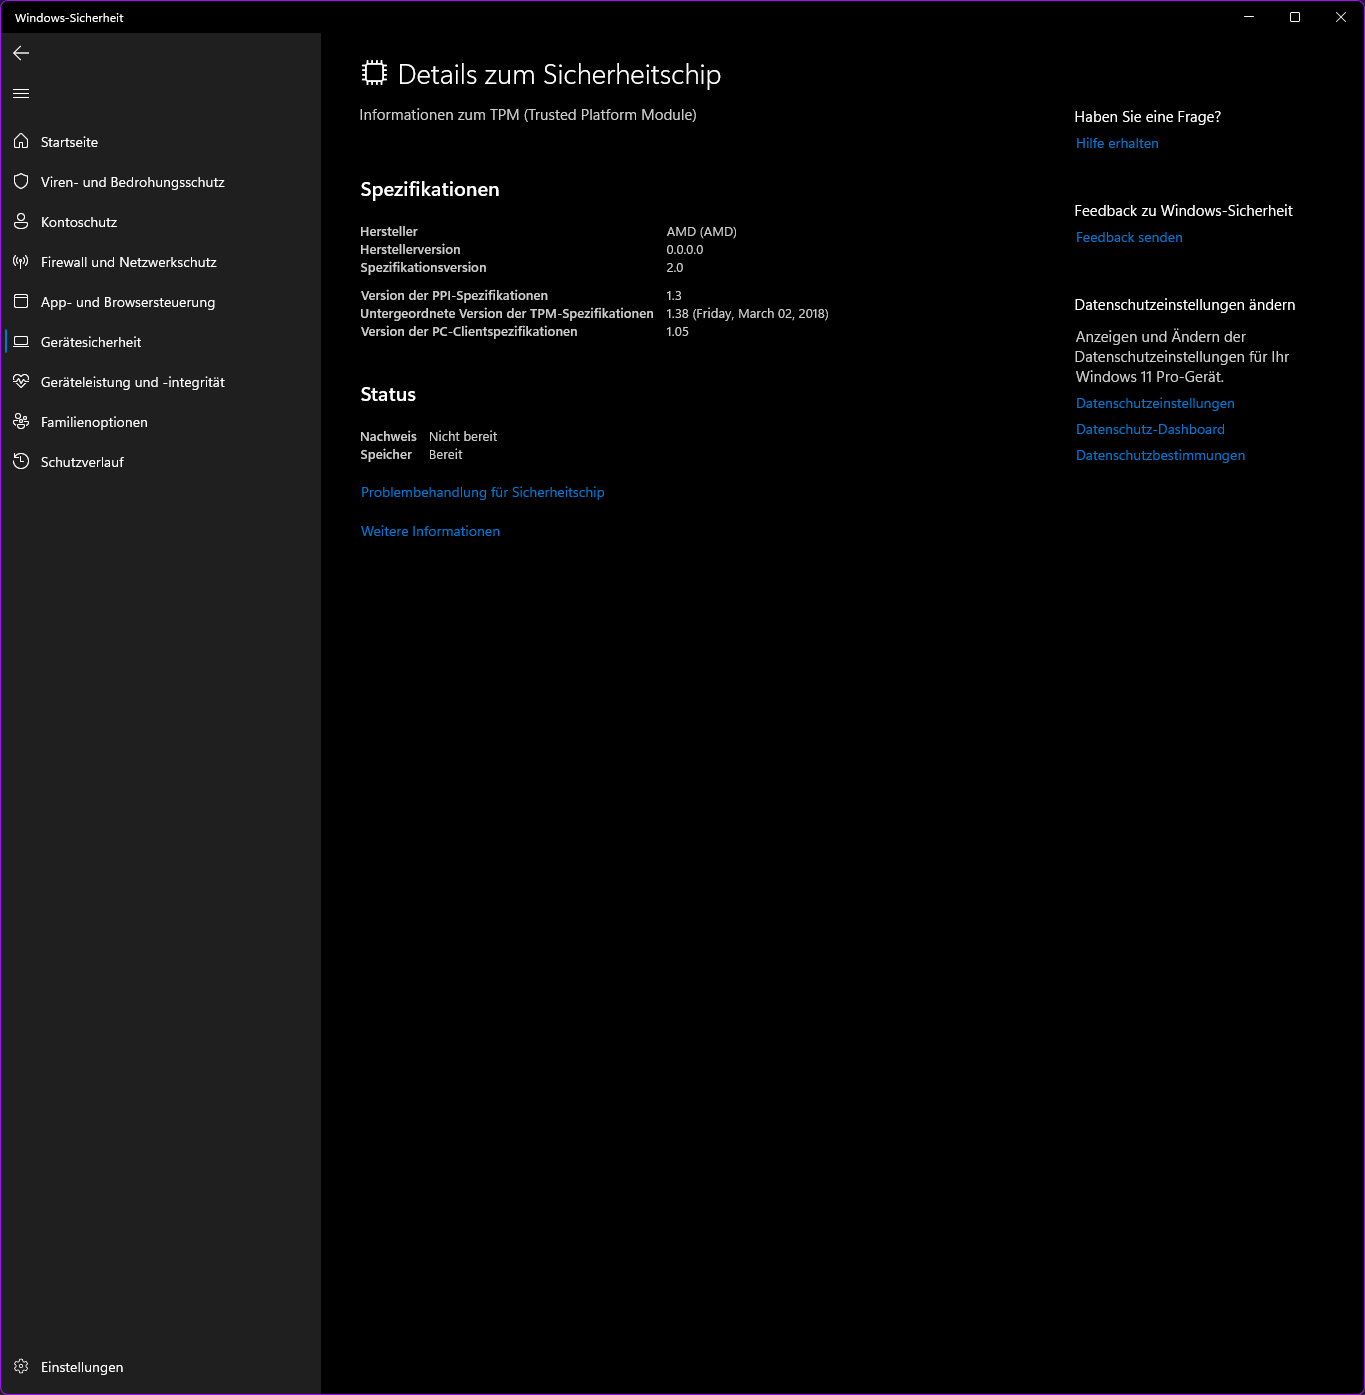Click the heart icon for Geräteleistung und -integrität

pyautogui.click(x=21, y=381)
